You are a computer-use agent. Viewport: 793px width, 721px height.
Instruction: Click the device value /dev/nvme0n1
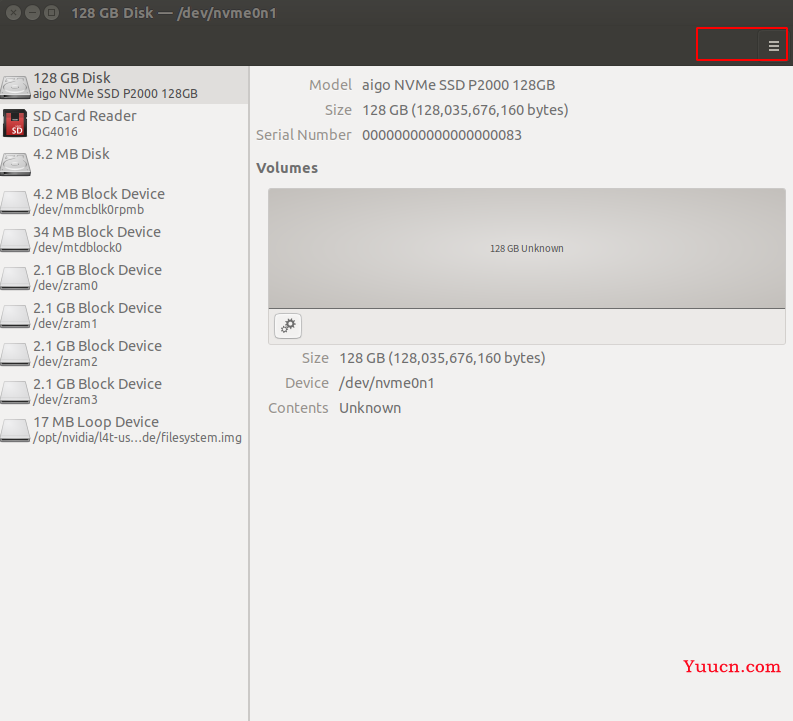(x=386, y=383)
